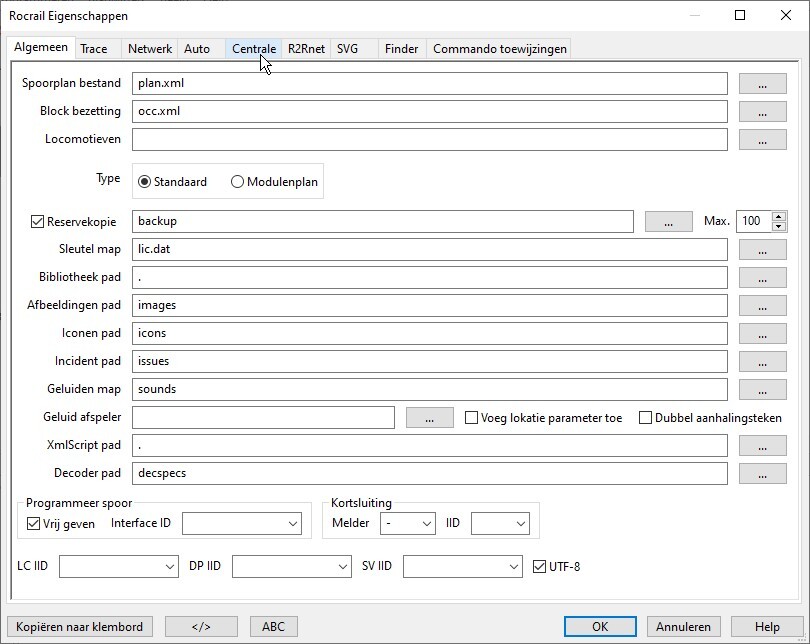
Task: Browse for Decoder pad
Action: [x=762, y=473]
